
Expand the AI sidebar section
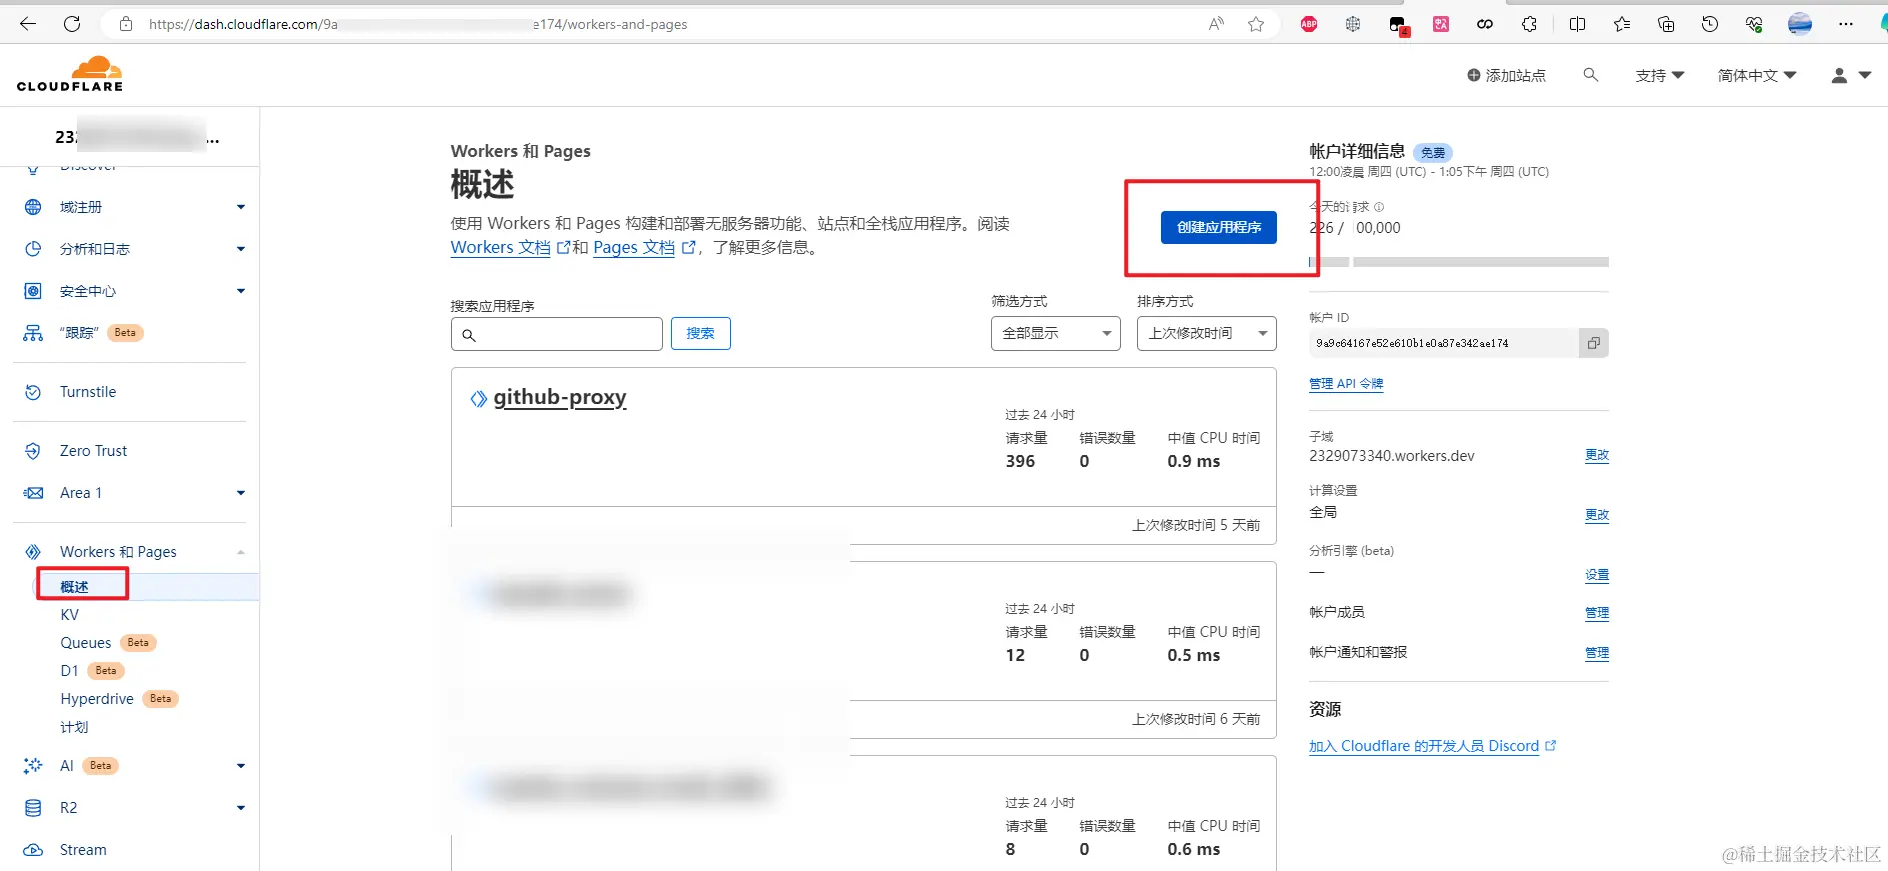(x=240, y=766)
